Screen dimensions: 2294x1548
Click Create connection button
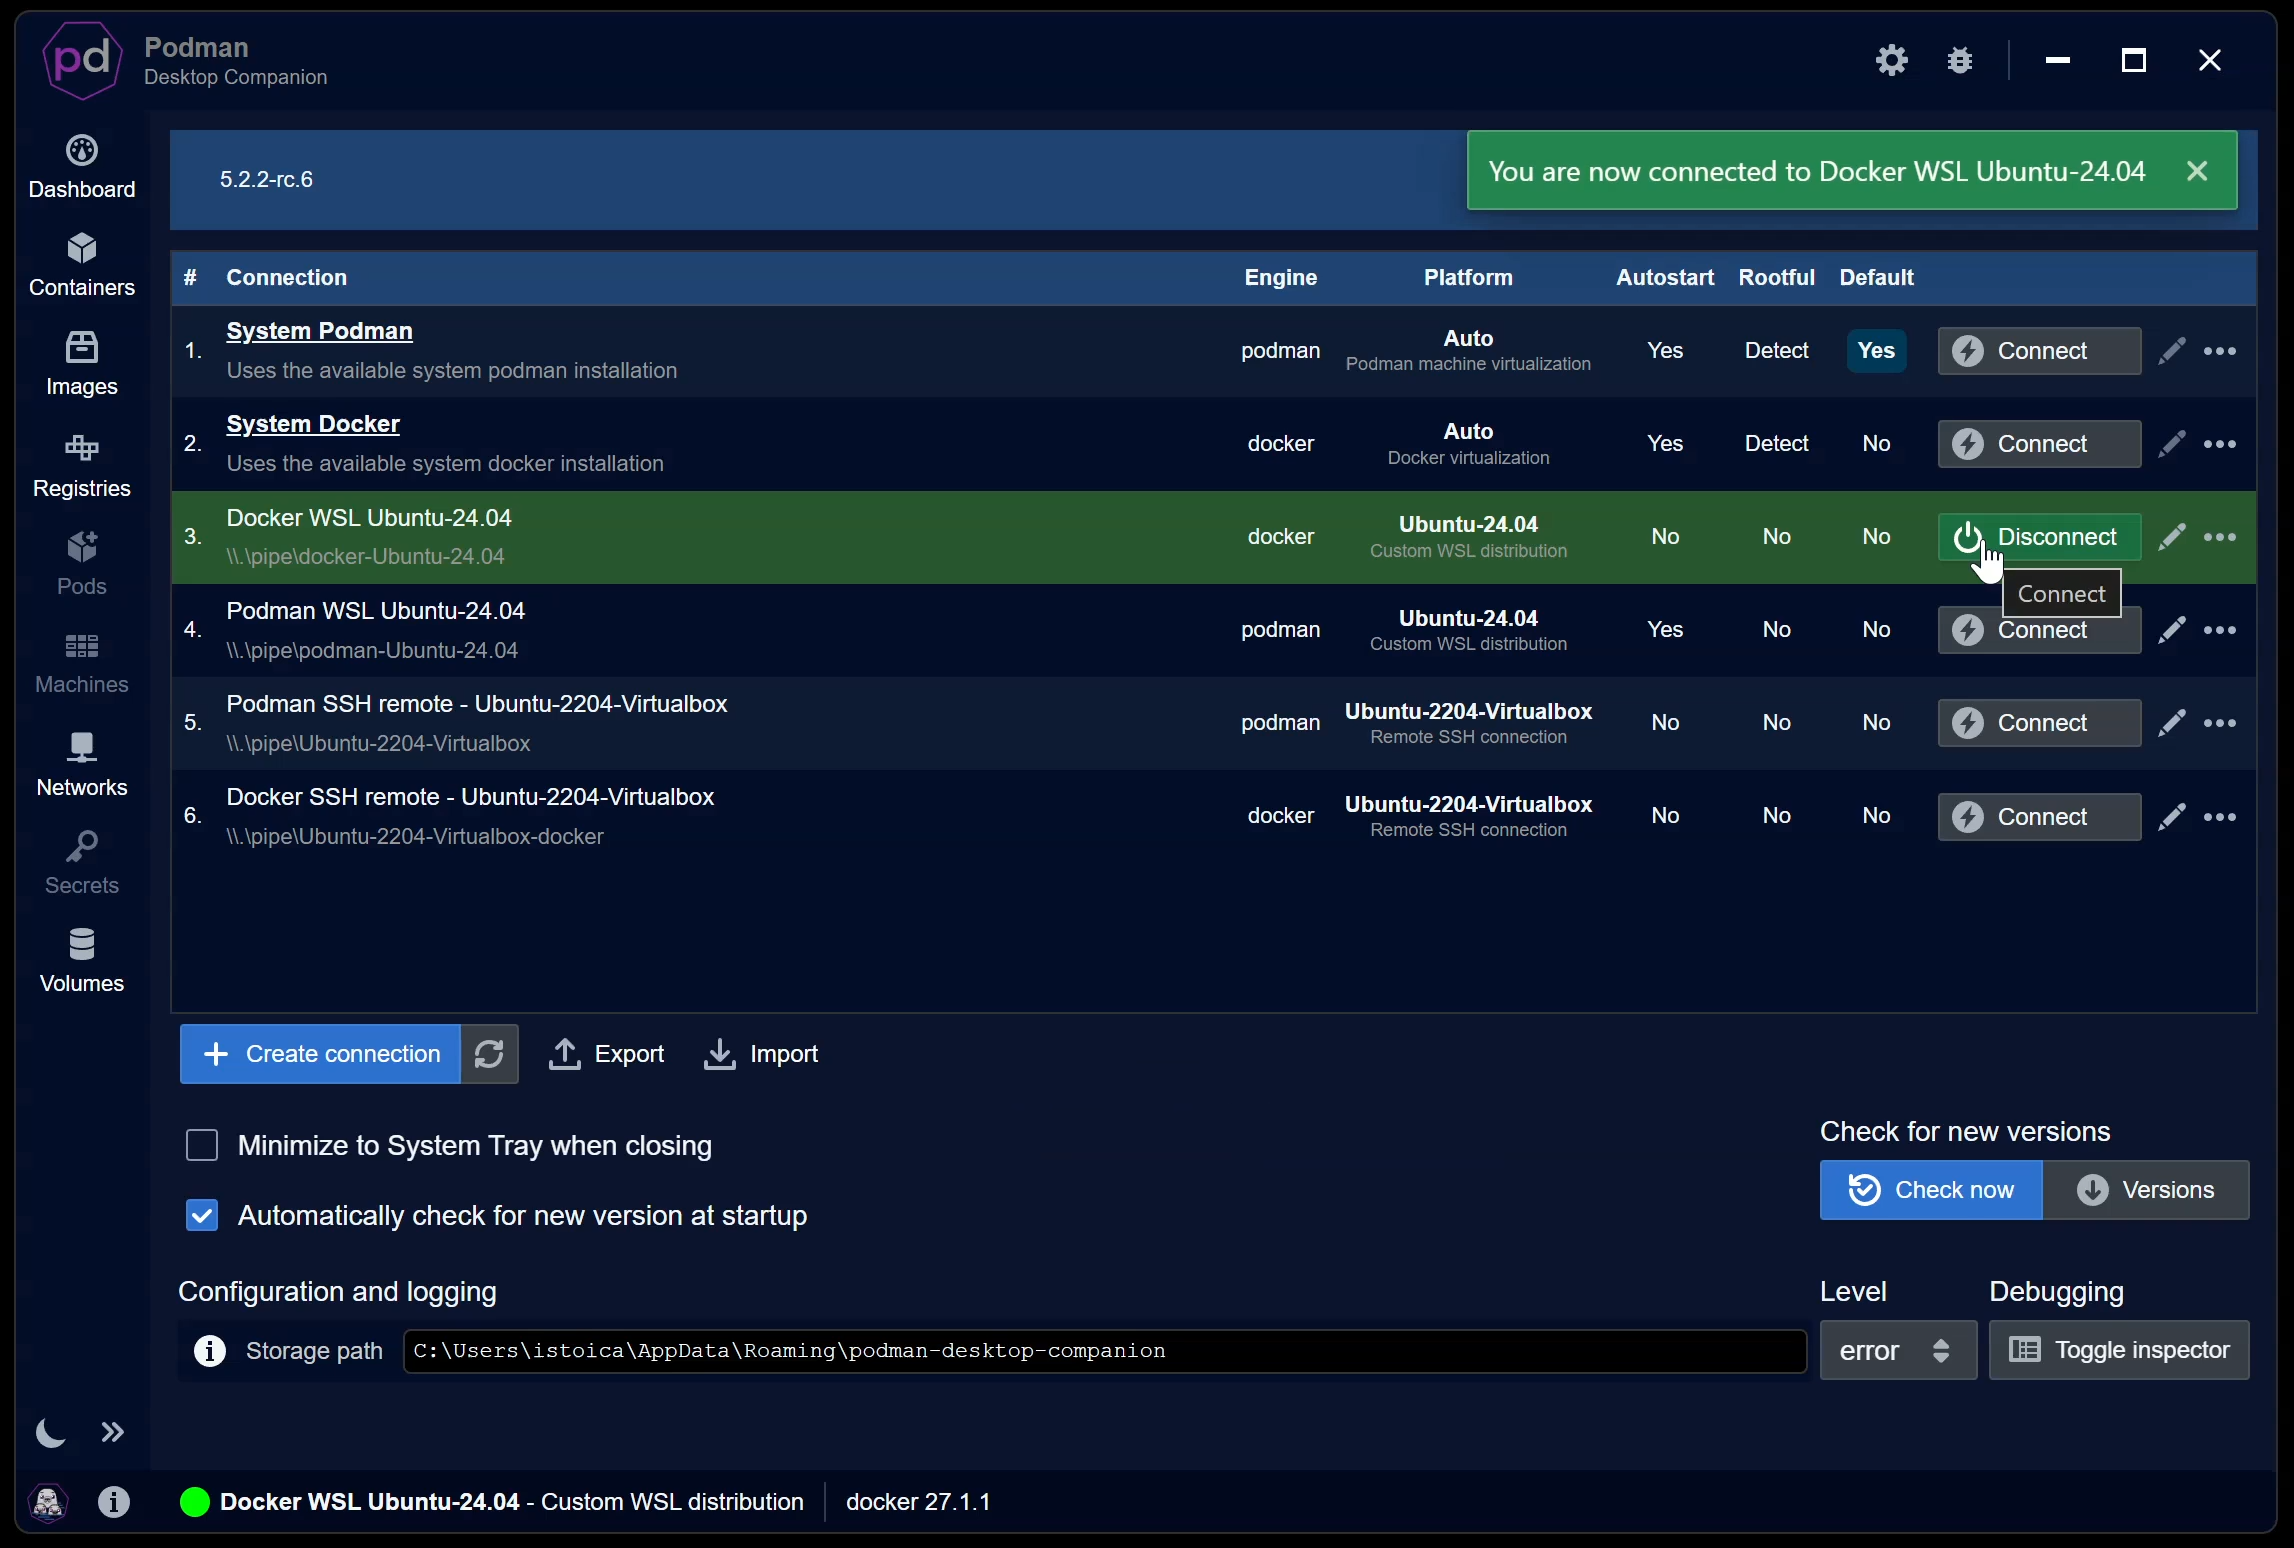tap(320, 1054)
